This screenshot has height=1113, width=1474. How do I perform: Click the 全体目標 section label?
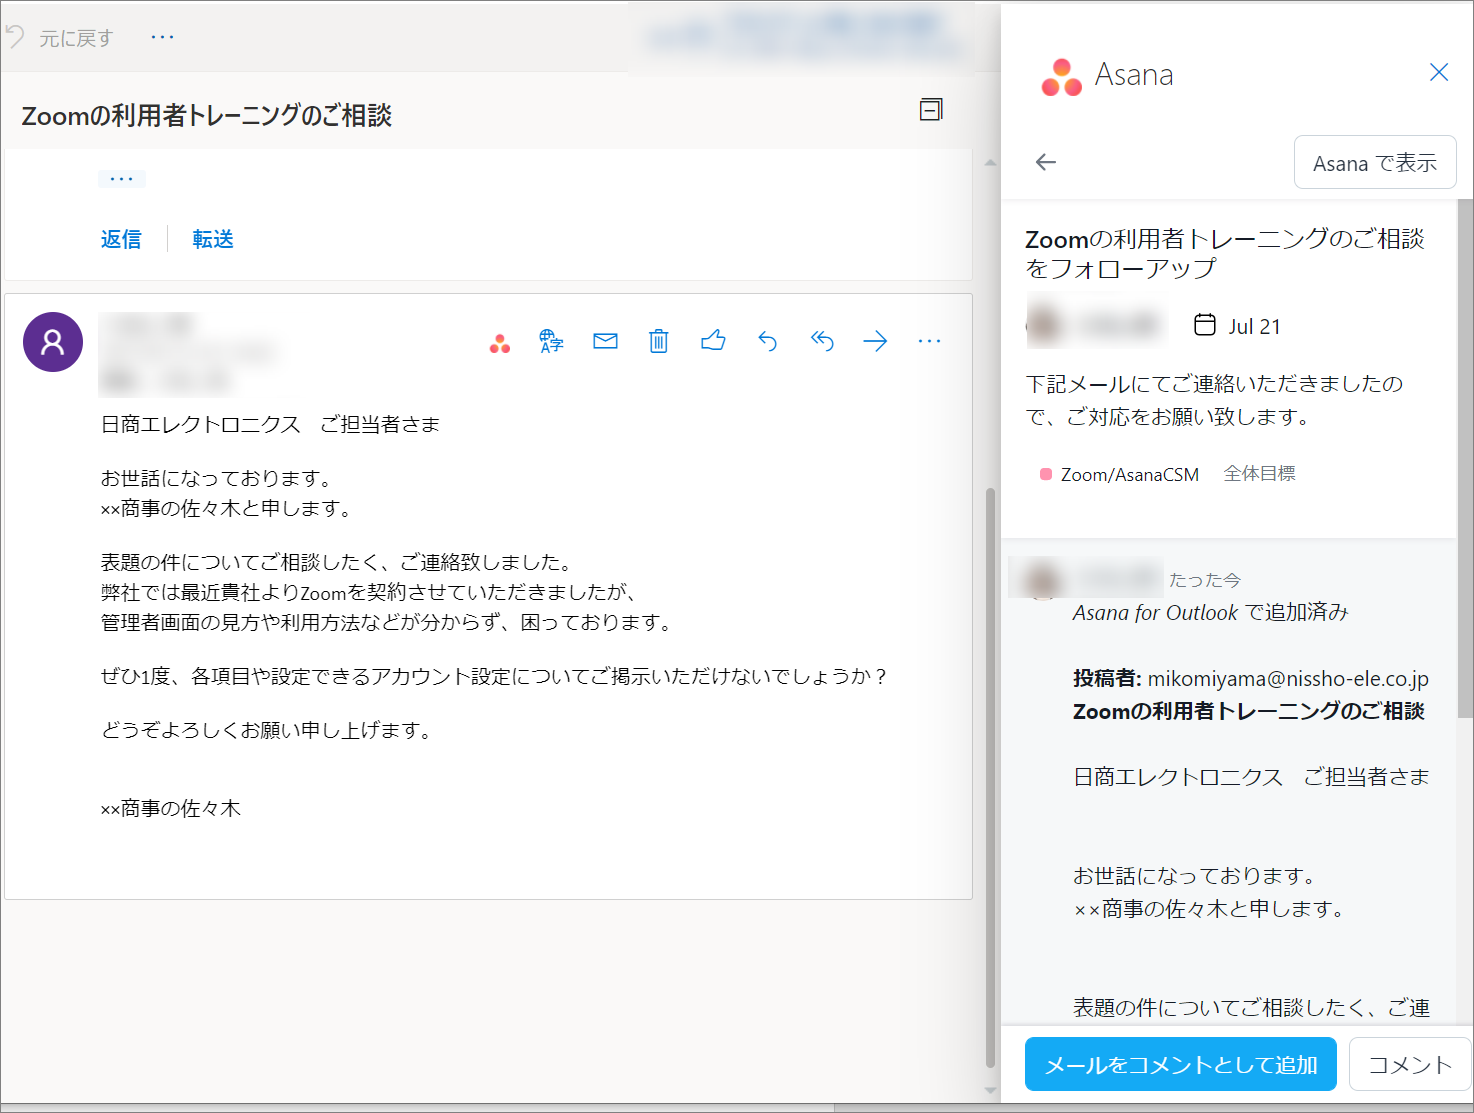(x=1260, y=473)
